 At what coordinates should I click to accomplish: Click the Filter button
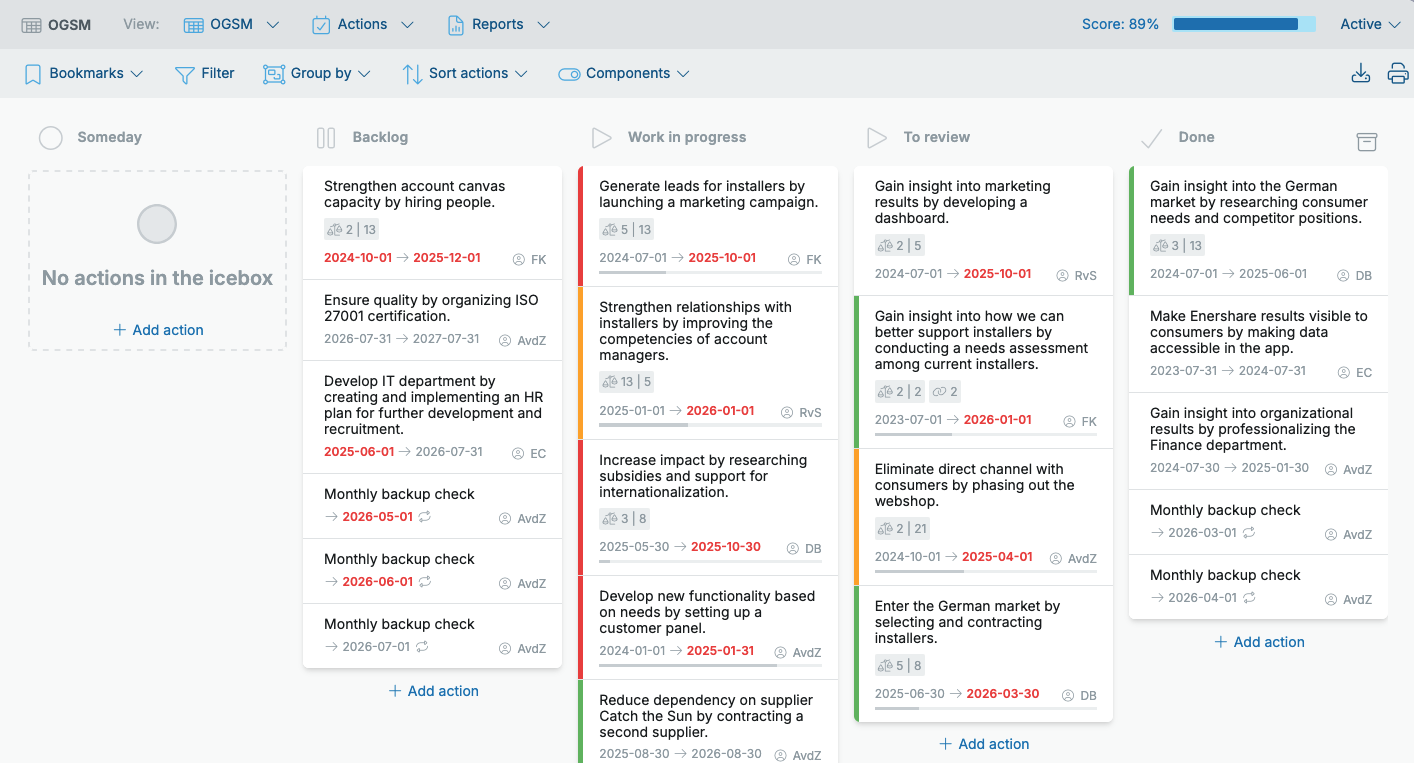[x=205, y=73]
